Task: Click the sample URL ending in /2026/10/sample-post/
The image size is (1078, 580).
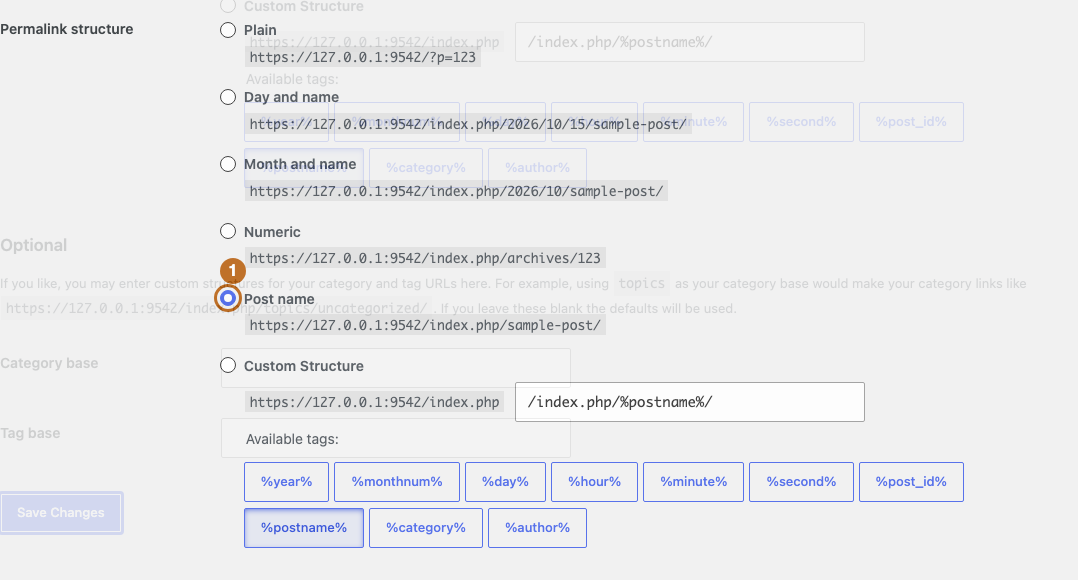Action: coord(456,191)
